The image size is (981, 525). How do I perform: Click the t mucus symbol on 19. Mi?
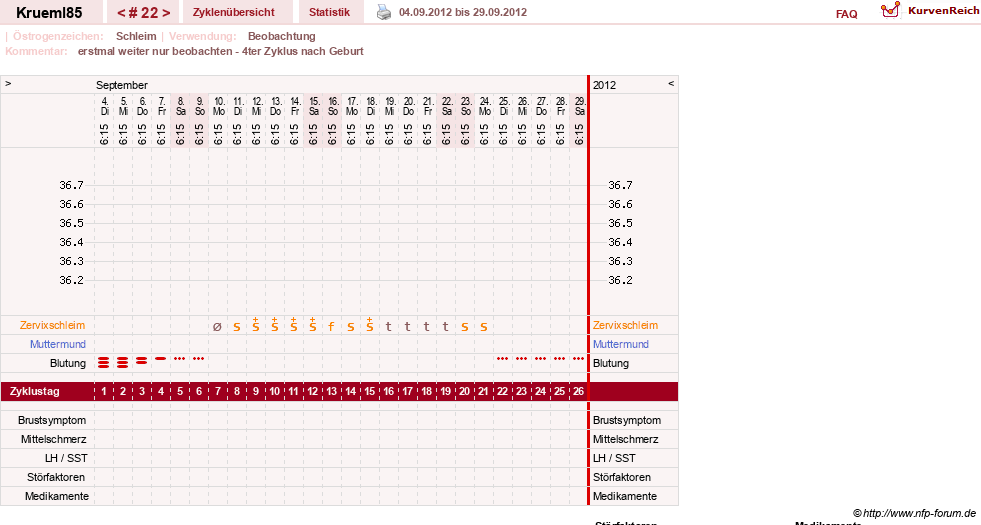(389, 327)
